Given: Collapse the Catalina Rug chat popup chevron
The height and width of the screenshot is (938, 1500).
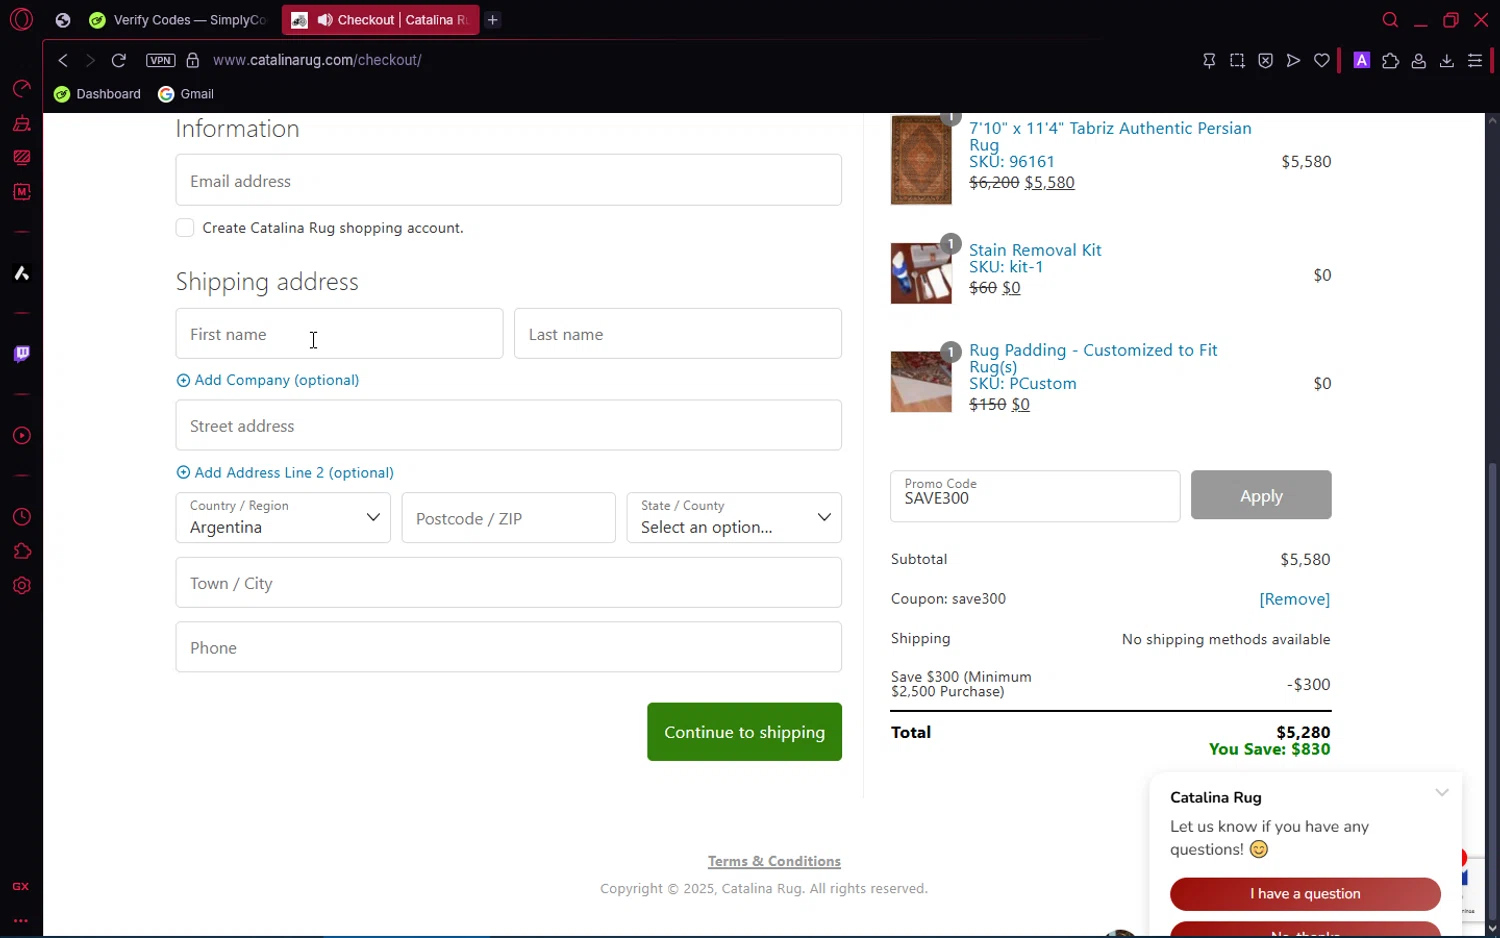Looking at the screenshot, I should [x=1442, y=792].
